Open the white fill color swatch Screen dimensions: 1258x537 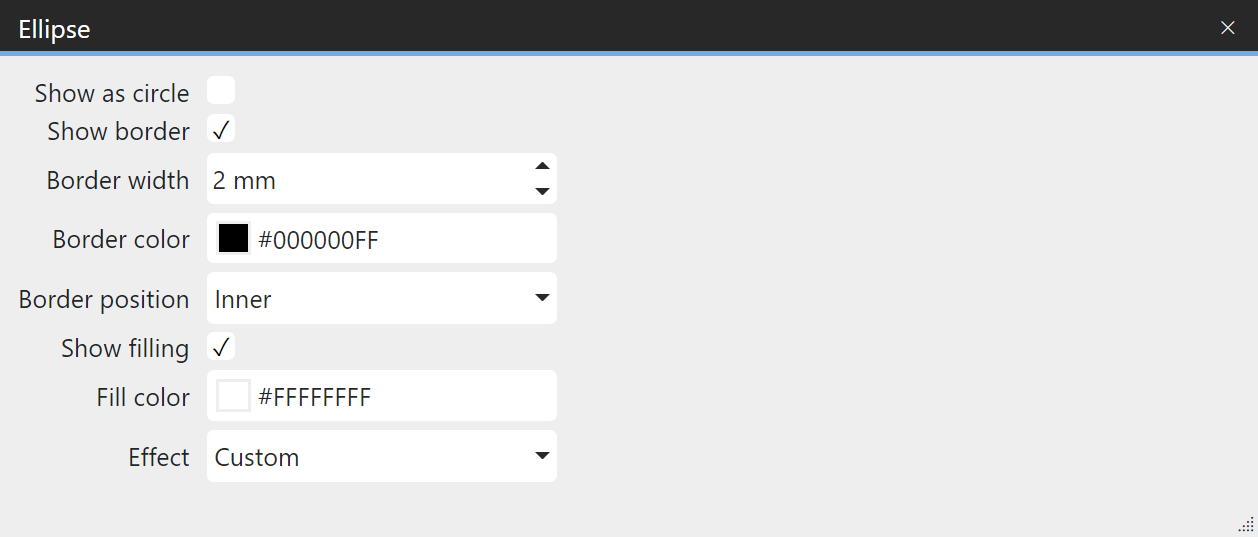pos(233,397)
